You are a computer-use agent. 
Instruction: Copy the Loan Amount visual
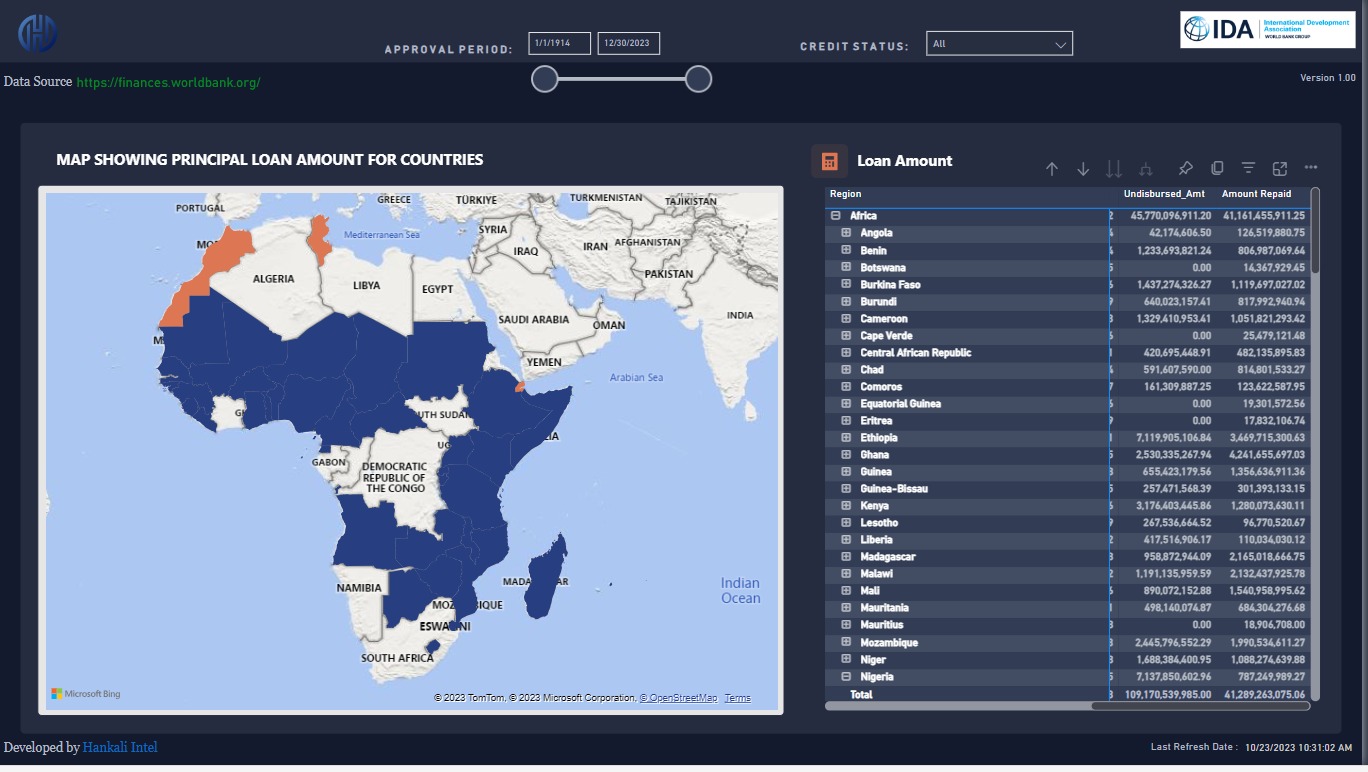[x=1217, y=168]
